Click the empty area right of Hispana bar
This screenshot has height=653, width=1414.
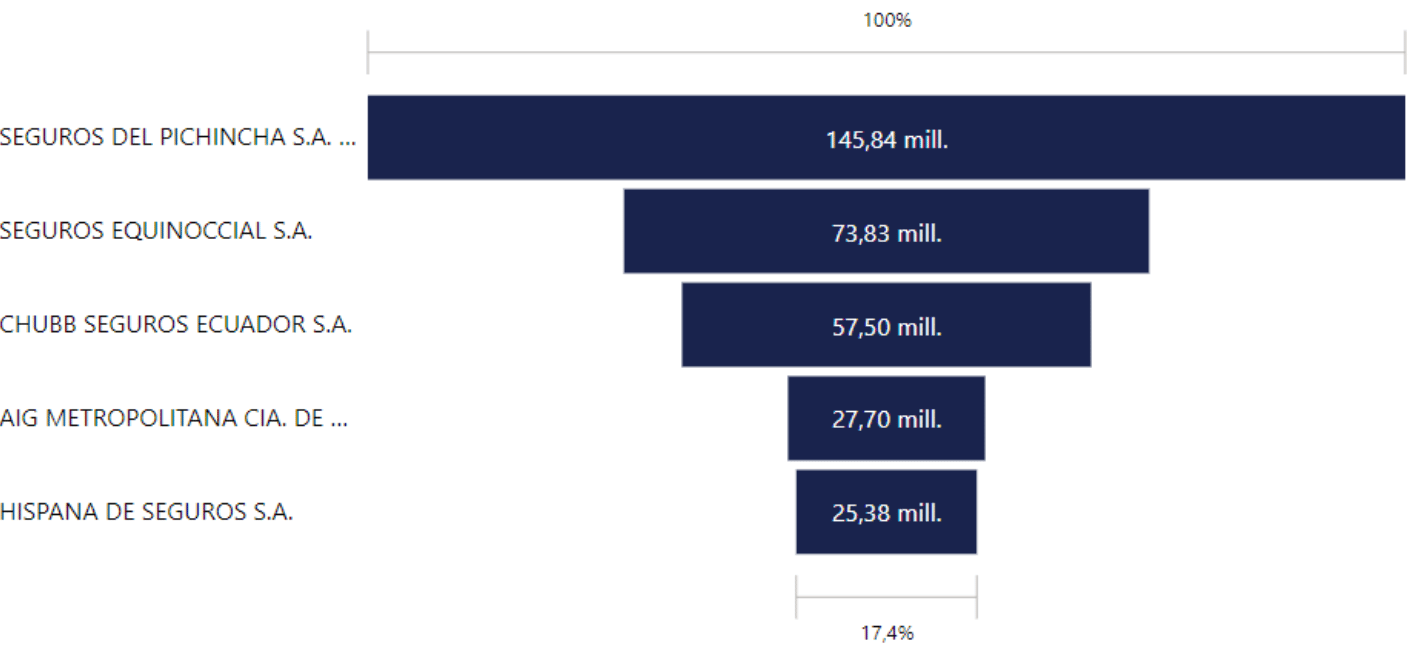click(1190, 512)
